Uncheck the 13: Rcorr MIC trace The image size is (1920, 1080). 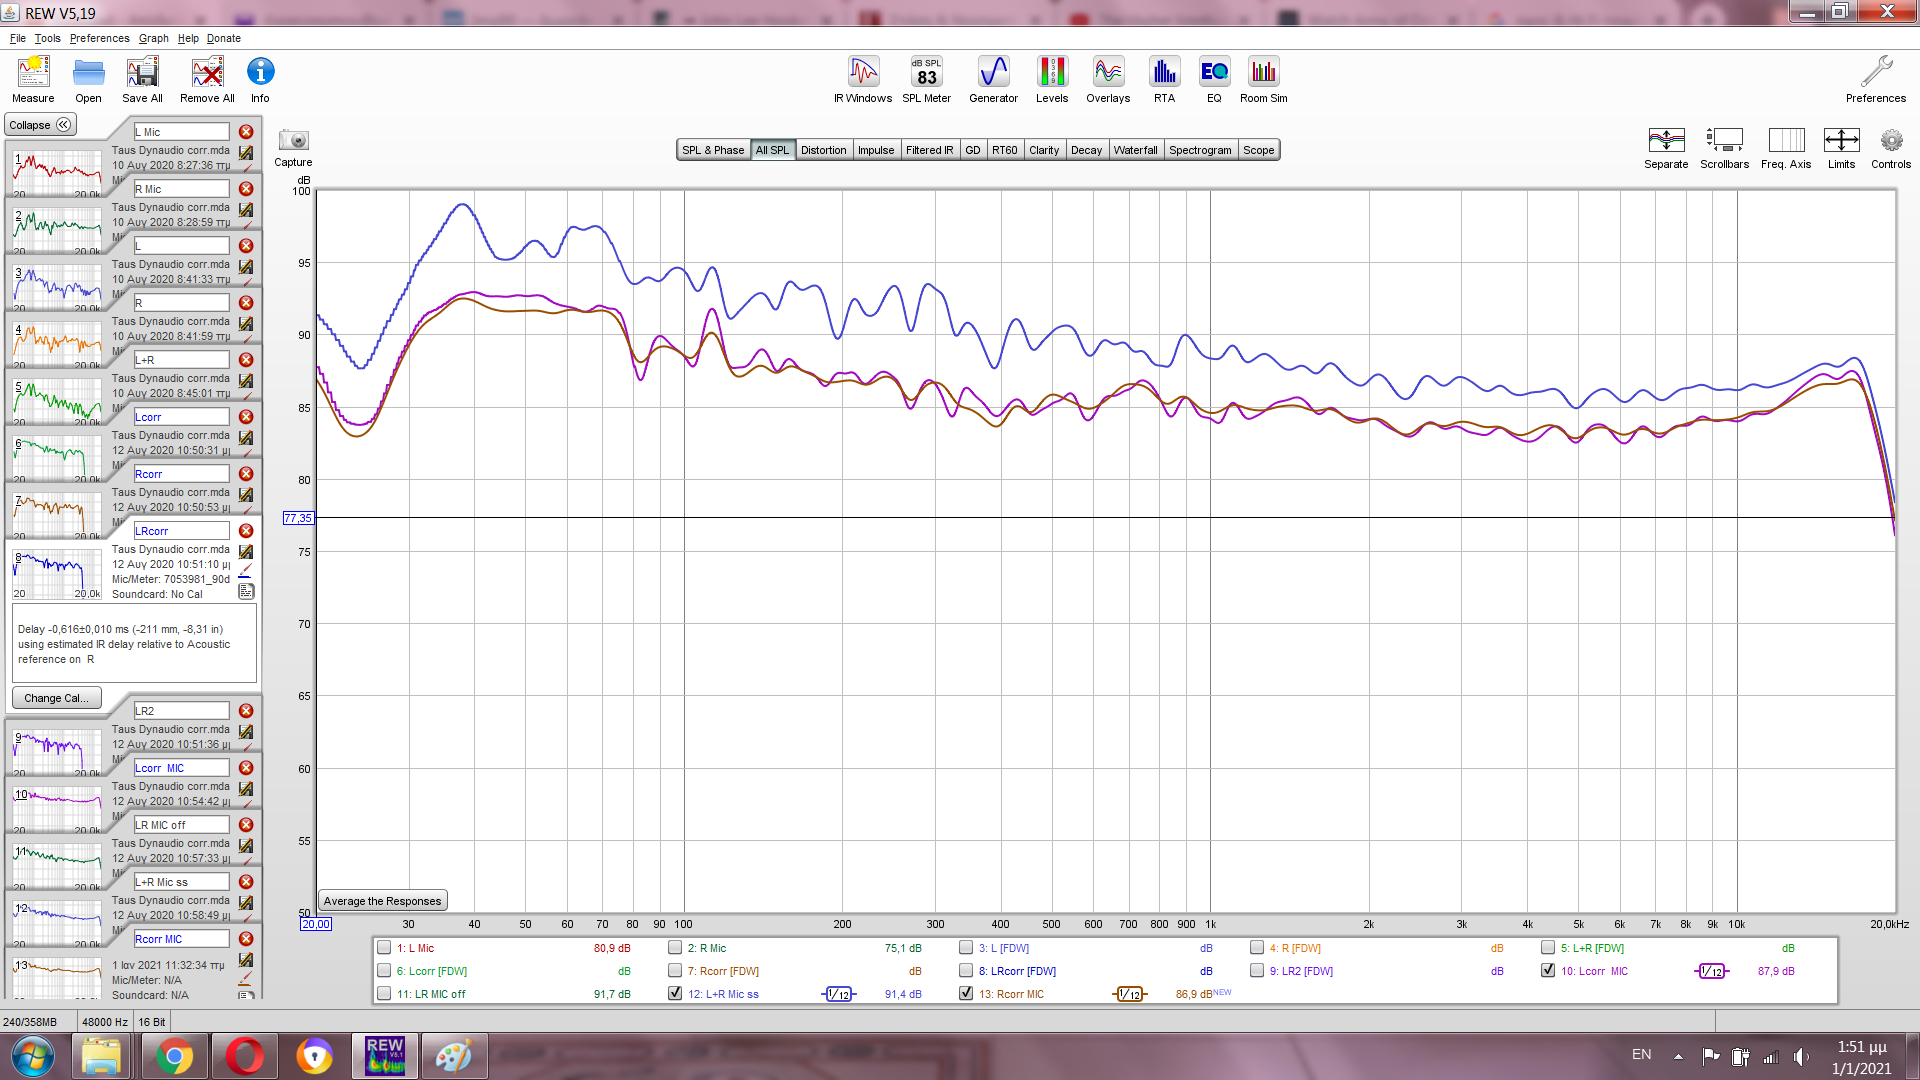966,994
